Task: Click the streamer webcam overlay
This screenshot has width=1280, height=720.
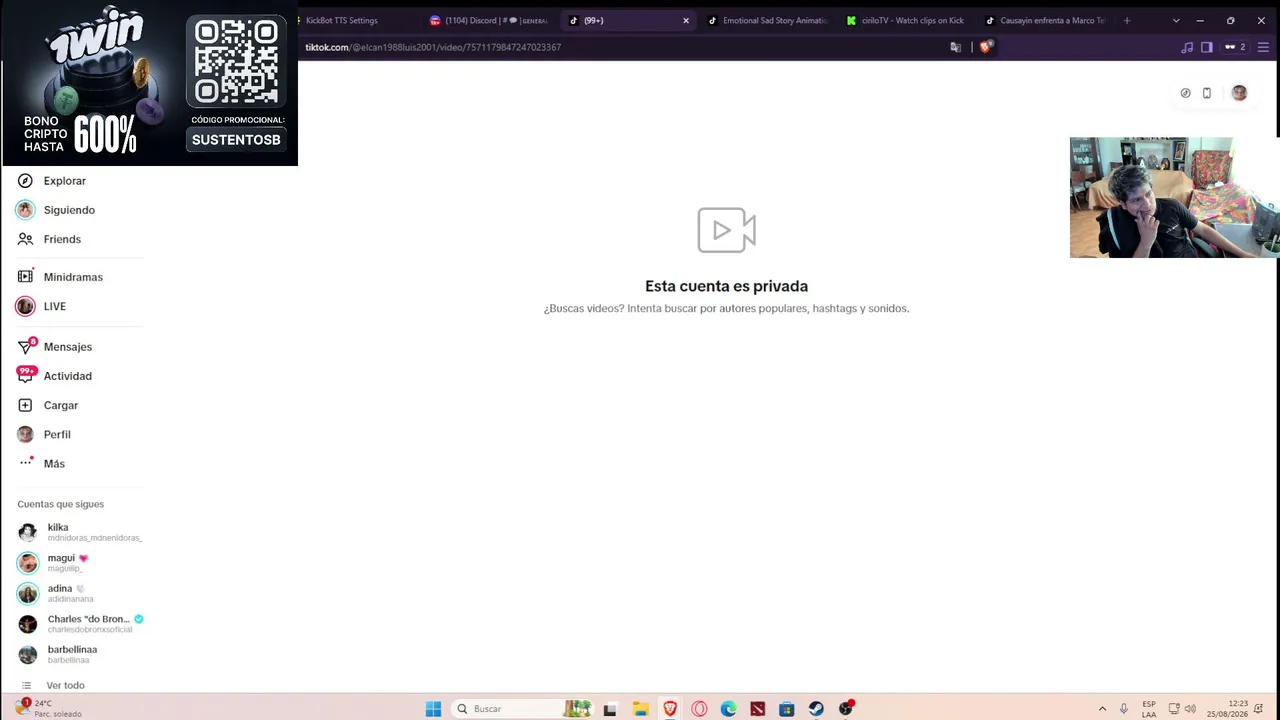Action: pos(1174,198)
